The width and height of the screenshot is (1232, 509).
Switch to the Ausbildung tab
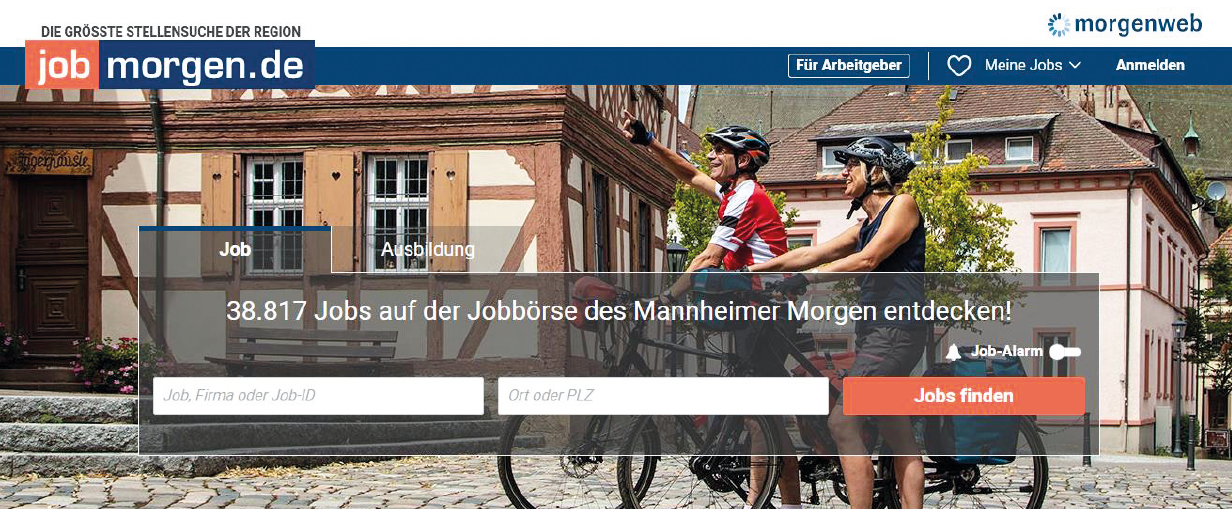(428, 250)
